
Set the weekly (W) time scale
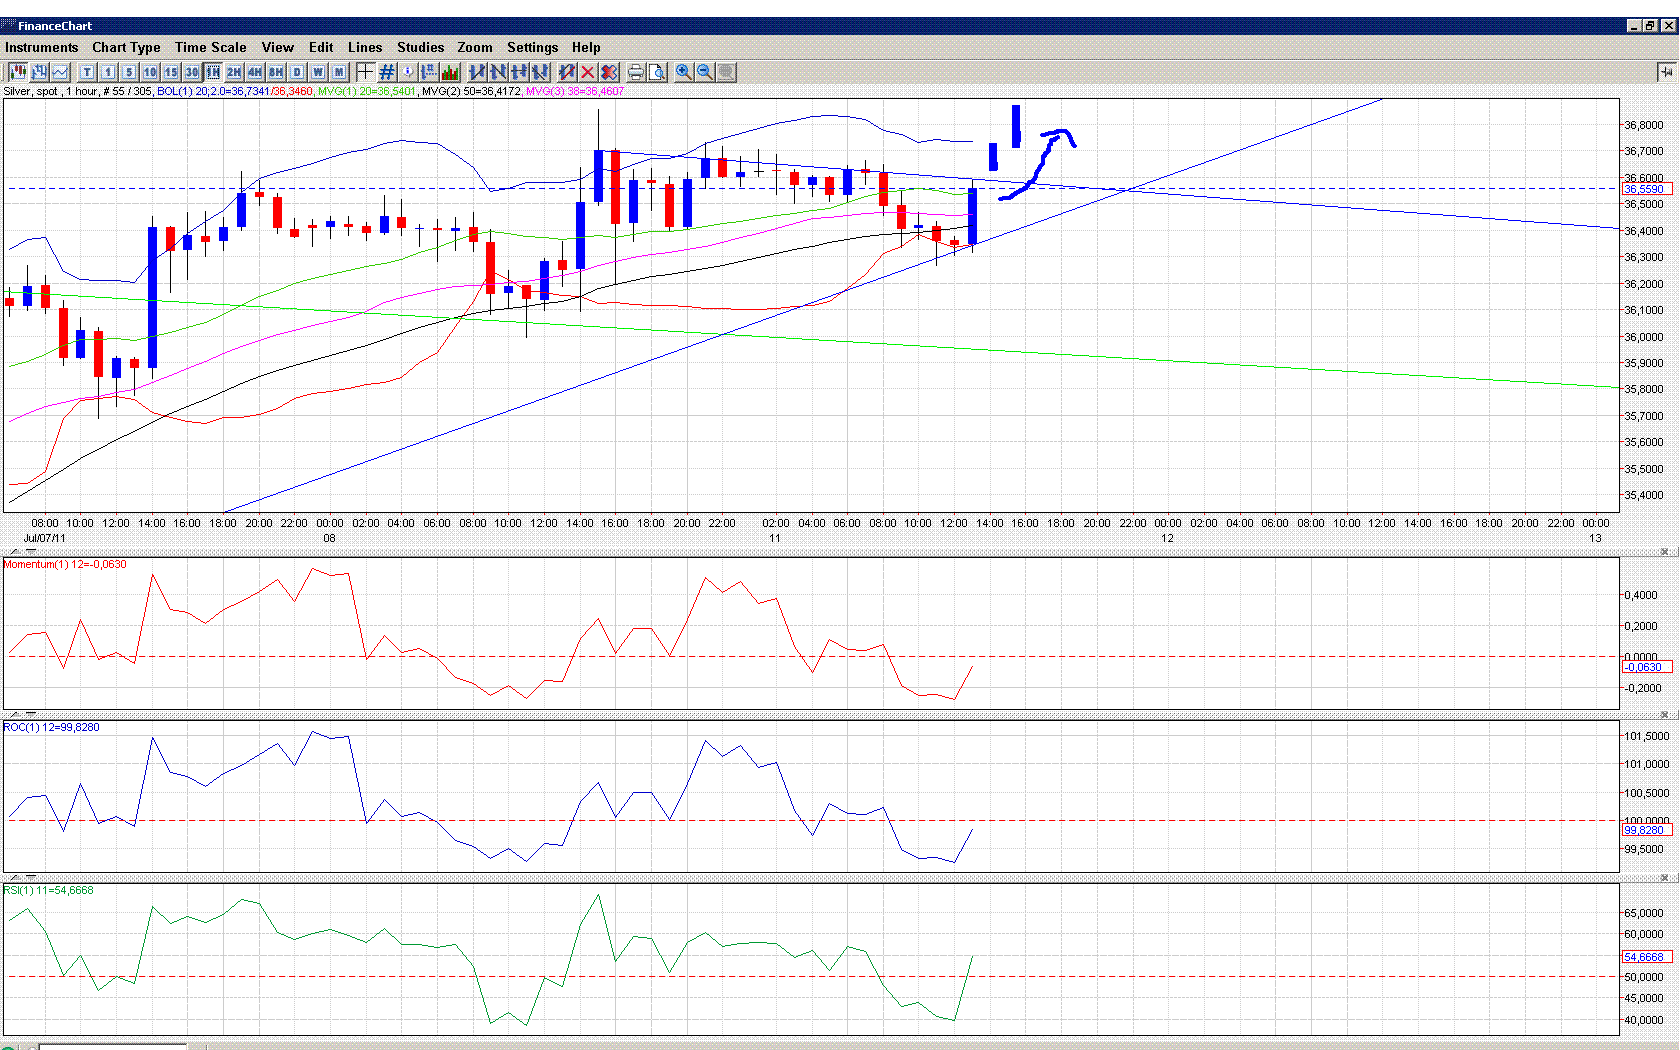pyautogui.click(x=318, y=72)
